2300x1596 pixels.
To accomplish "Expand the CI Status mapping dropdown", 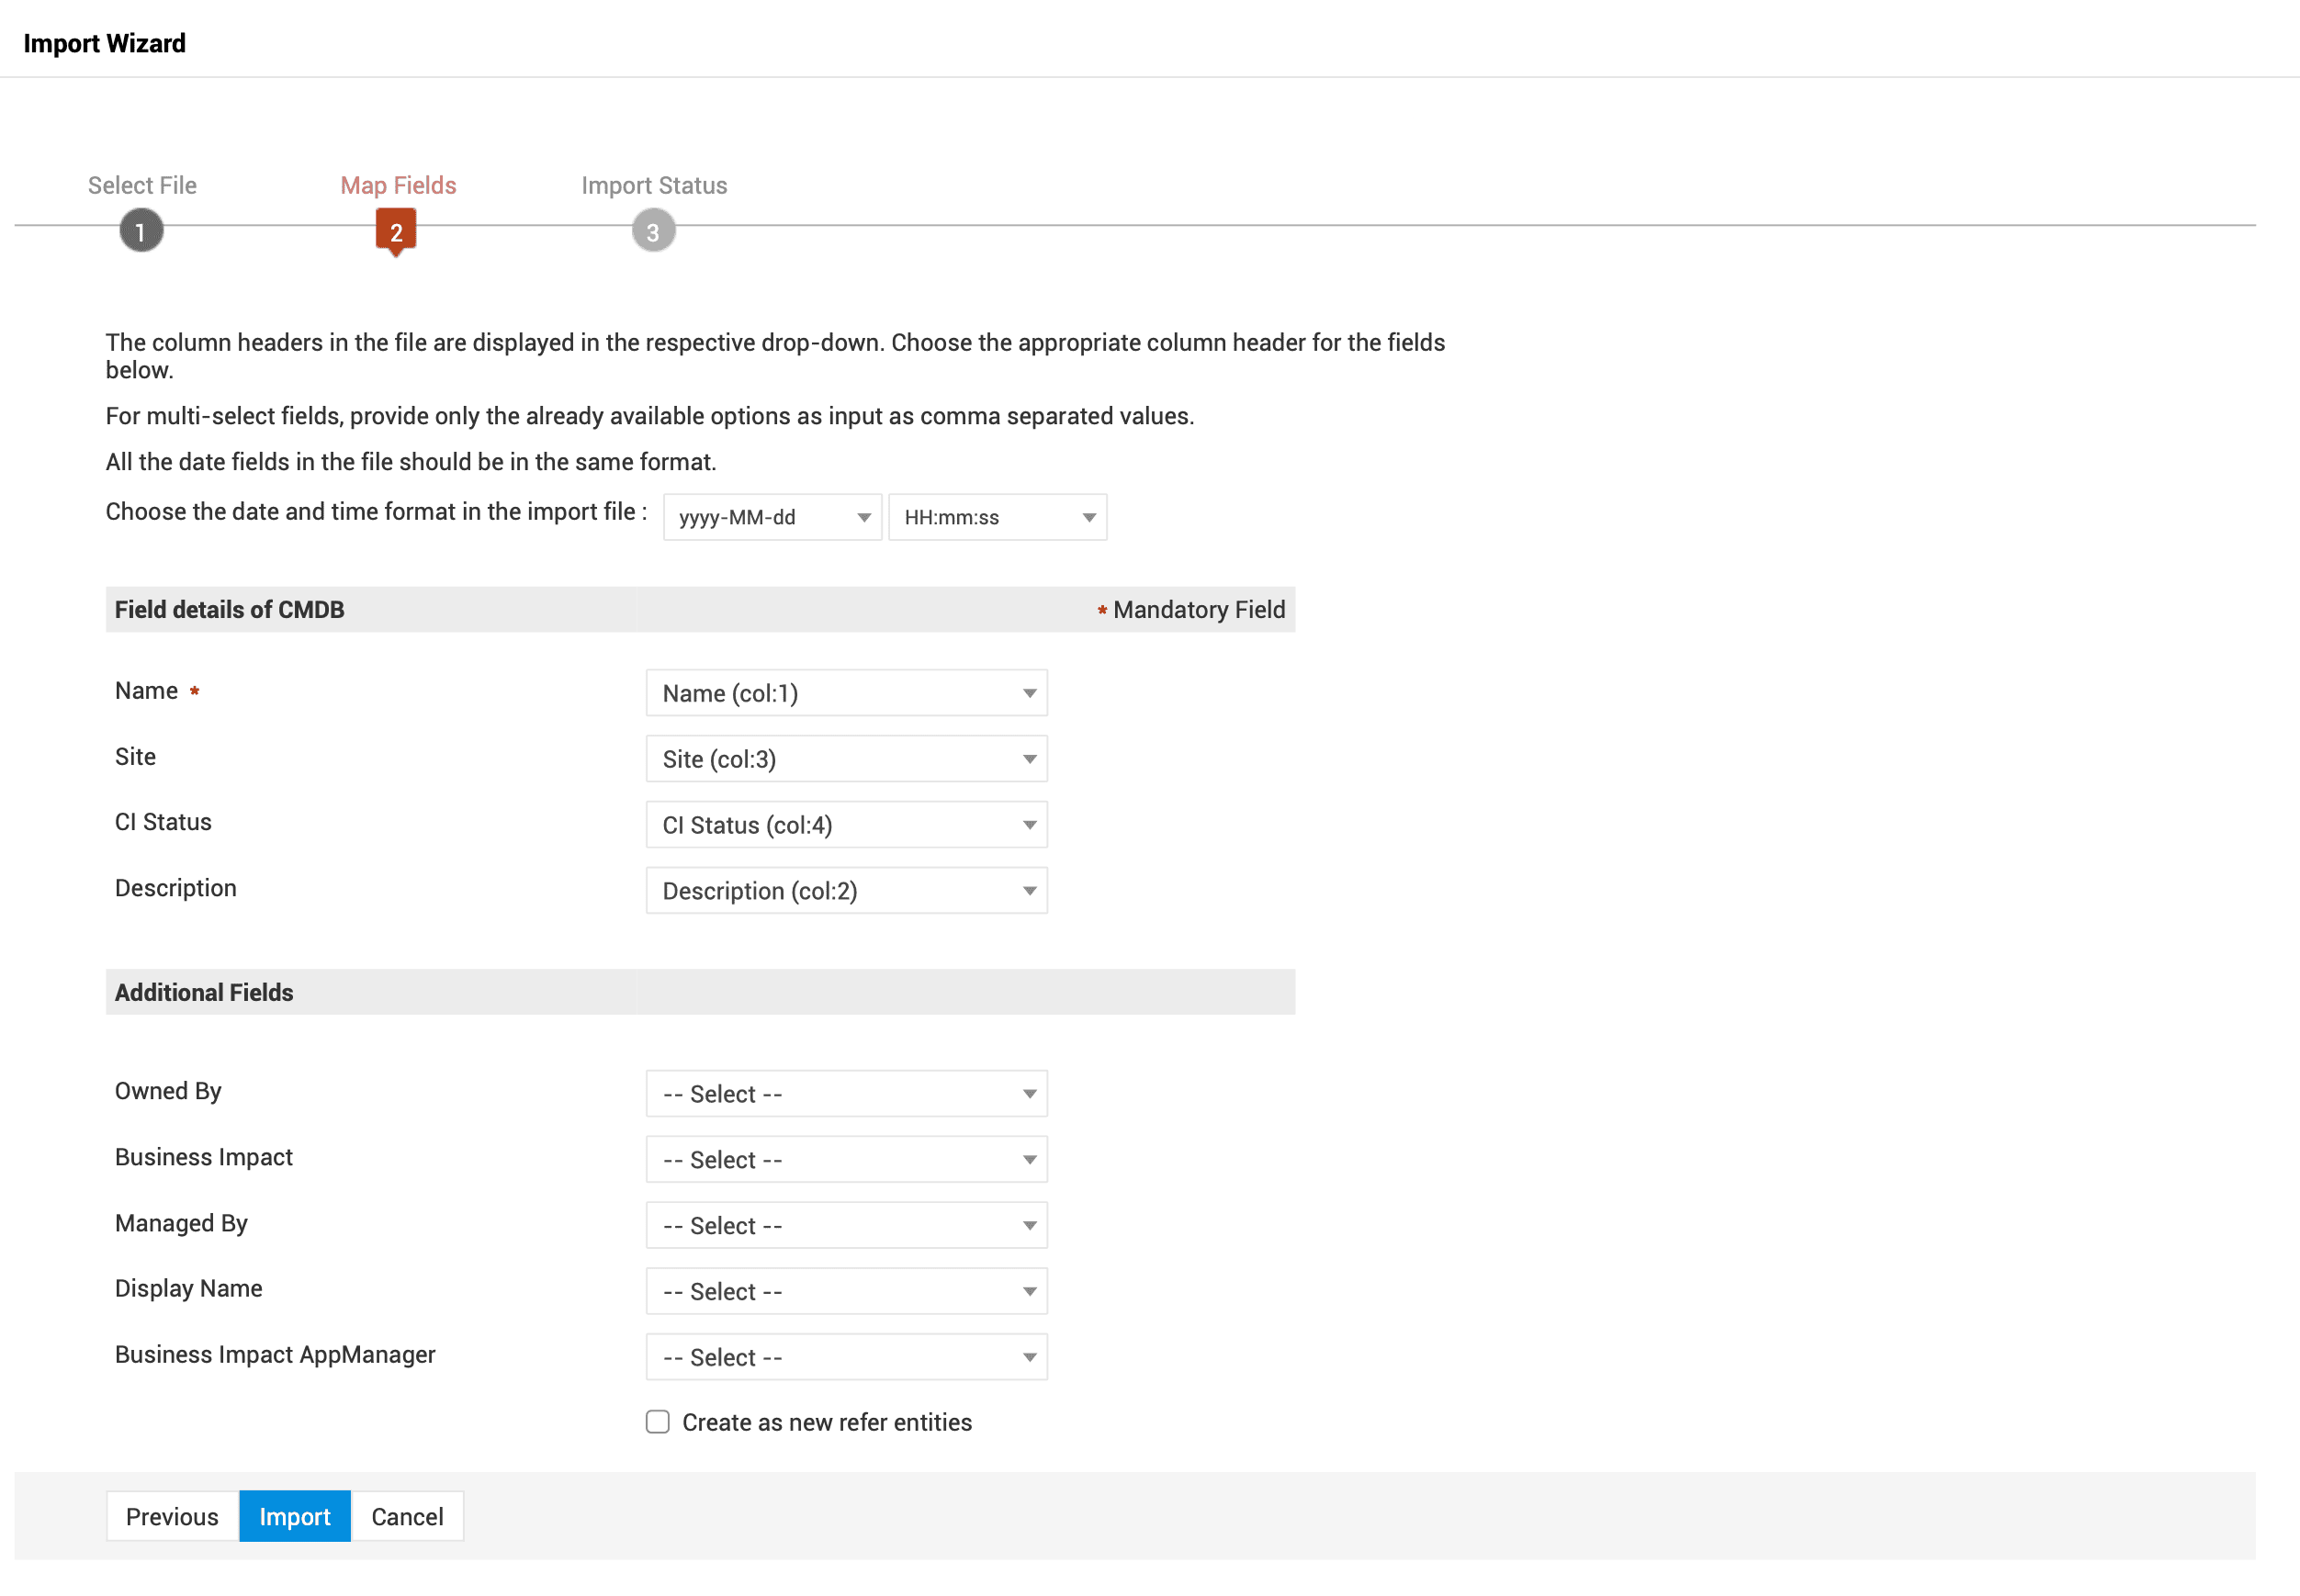I will (x=846, y=825).
